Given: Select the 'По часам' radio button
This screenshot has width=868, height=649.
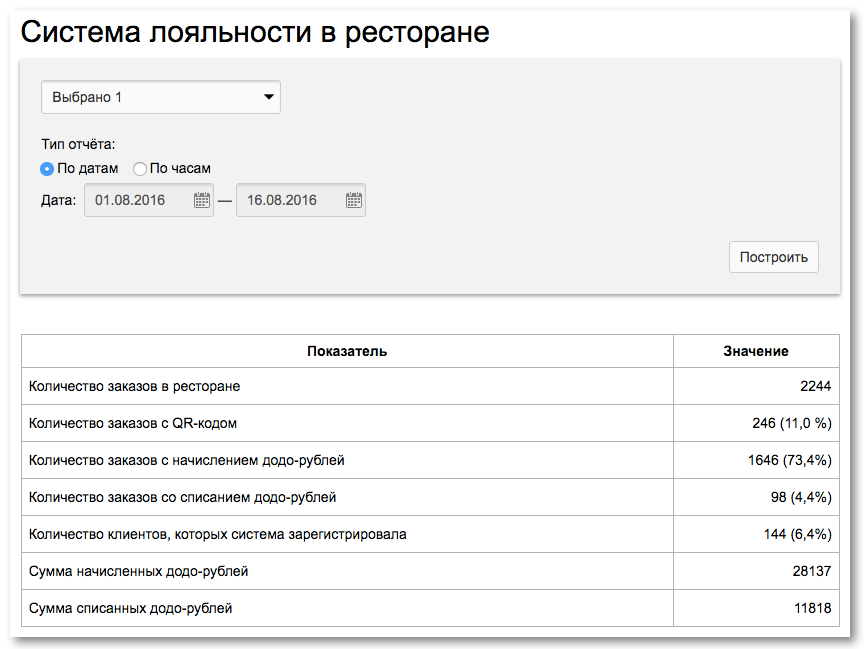Looking at the screenshot, I should [x=140, y=169].
